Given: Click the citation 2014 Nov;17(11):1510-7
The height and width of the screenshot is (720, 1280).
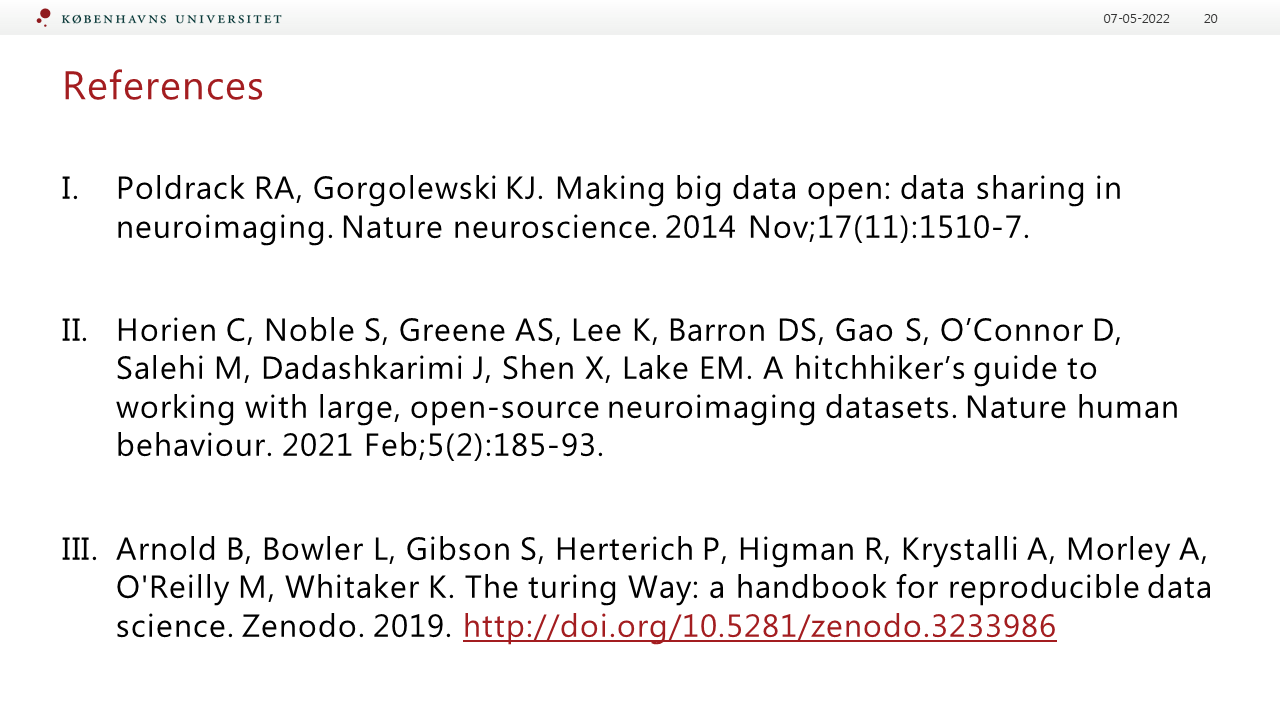Looking at the screenshot, I should (847, 228).
